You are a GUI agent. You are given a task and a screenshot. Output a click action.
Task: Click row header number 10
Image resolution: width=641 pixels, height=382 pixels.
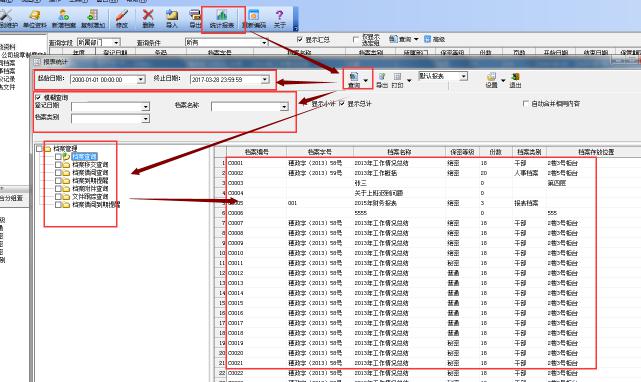[x=221, y=253]
